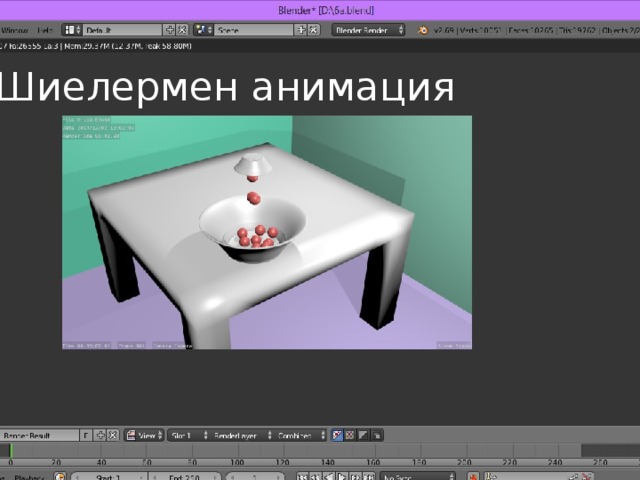This screenshot has height=480, width=640.
Task: Open the Window menu
Action: click(15, 30)
